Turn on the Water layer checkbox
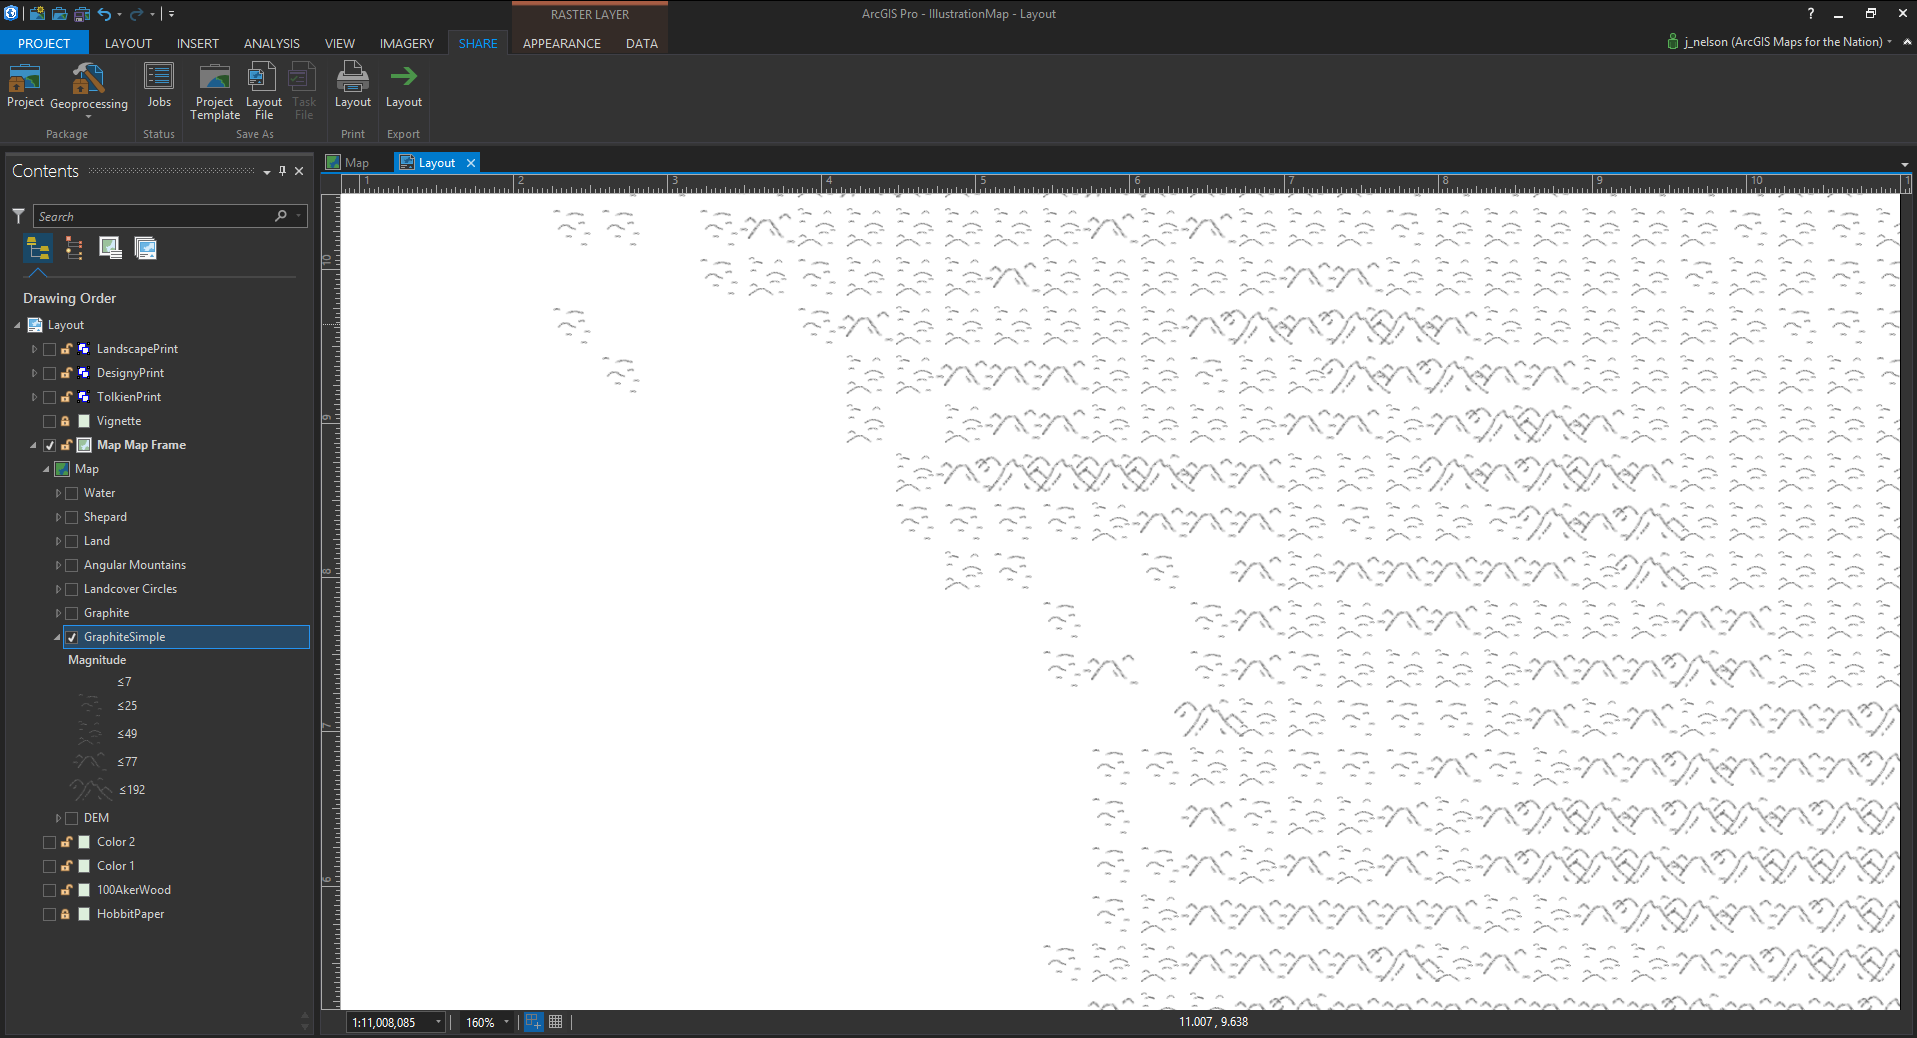This screenshot has width=1917, height=1038. [72, 493]
